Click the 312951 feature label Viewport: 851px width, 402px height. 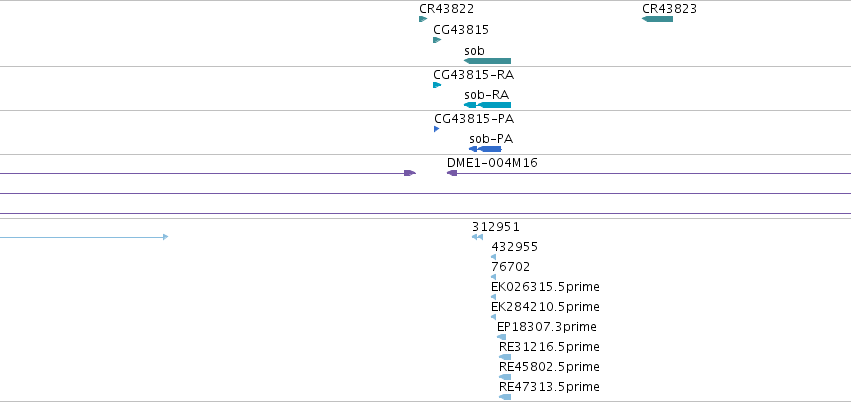click(496, 227)
